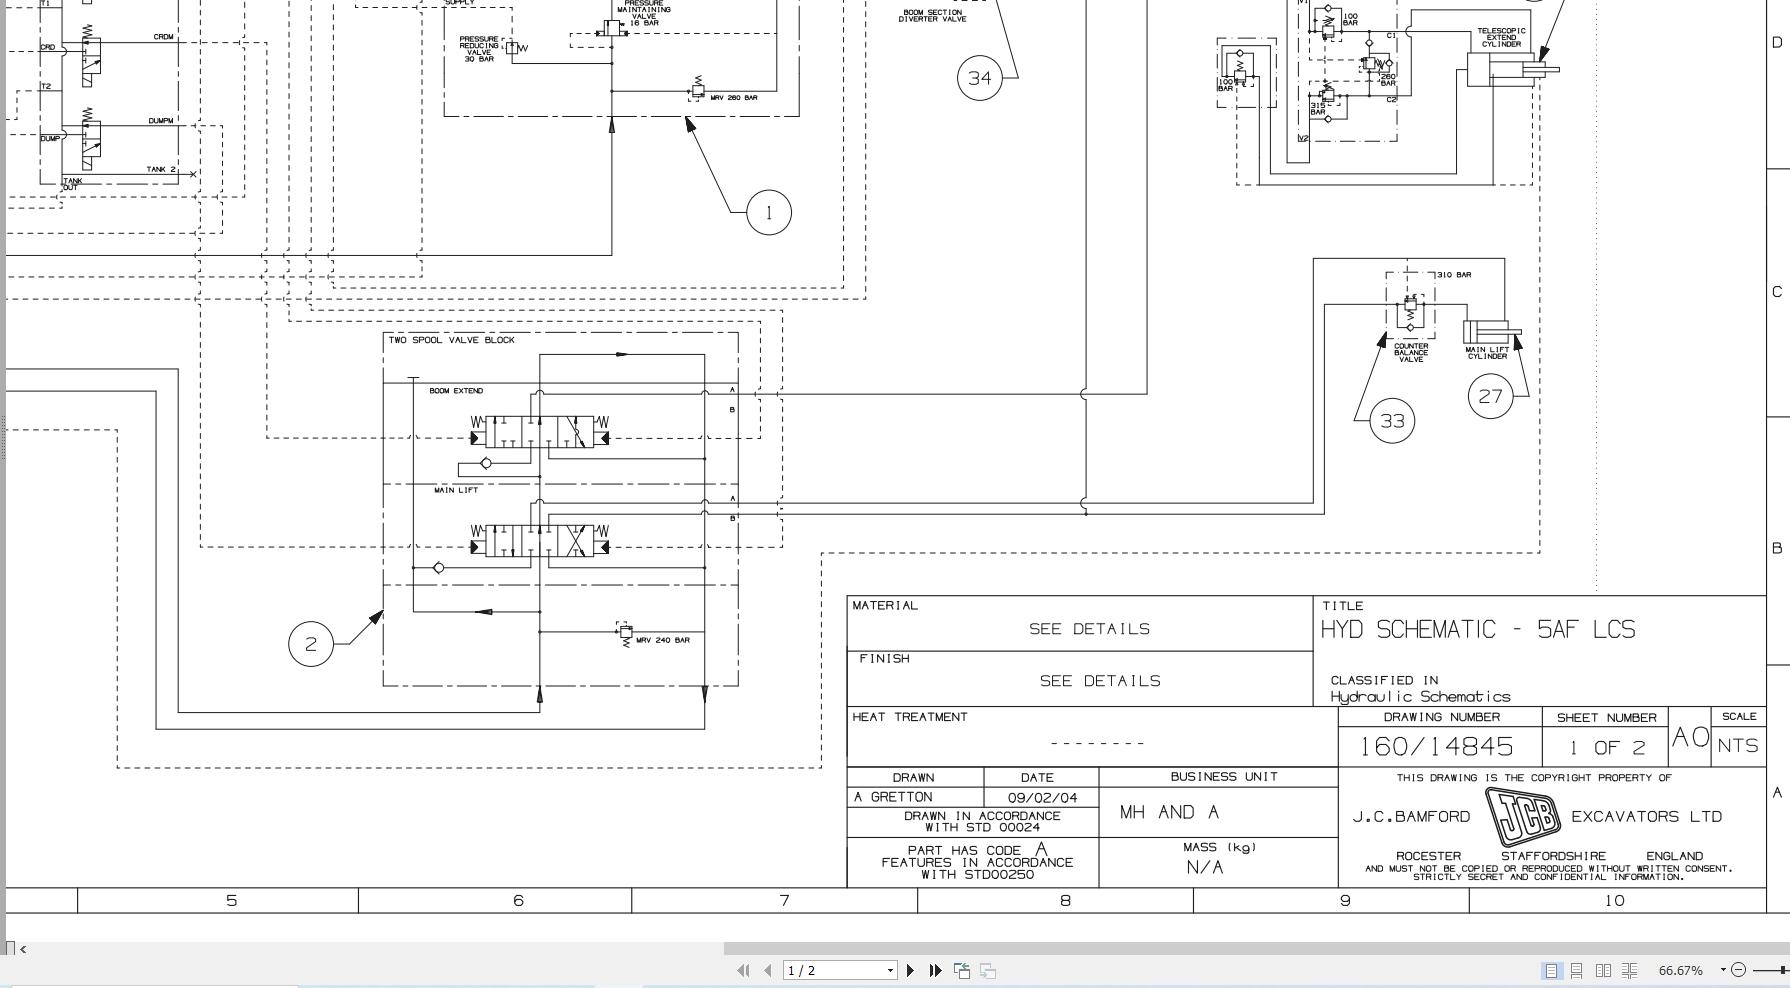The image size is (1790, 988).
Task: Click the MRV 260 BAR label
Action: coord(734,98)
